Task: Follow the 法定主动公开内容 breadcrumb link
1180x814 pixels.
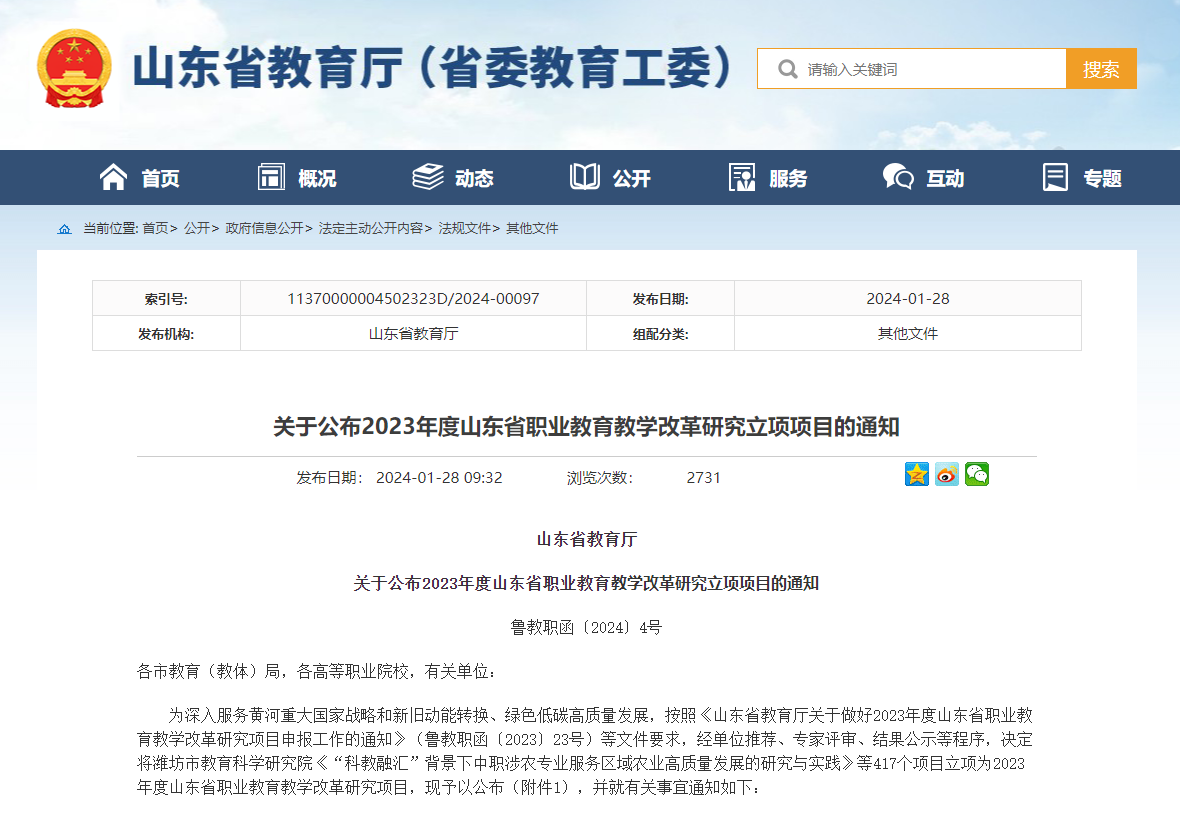Action: pos(371,228)
